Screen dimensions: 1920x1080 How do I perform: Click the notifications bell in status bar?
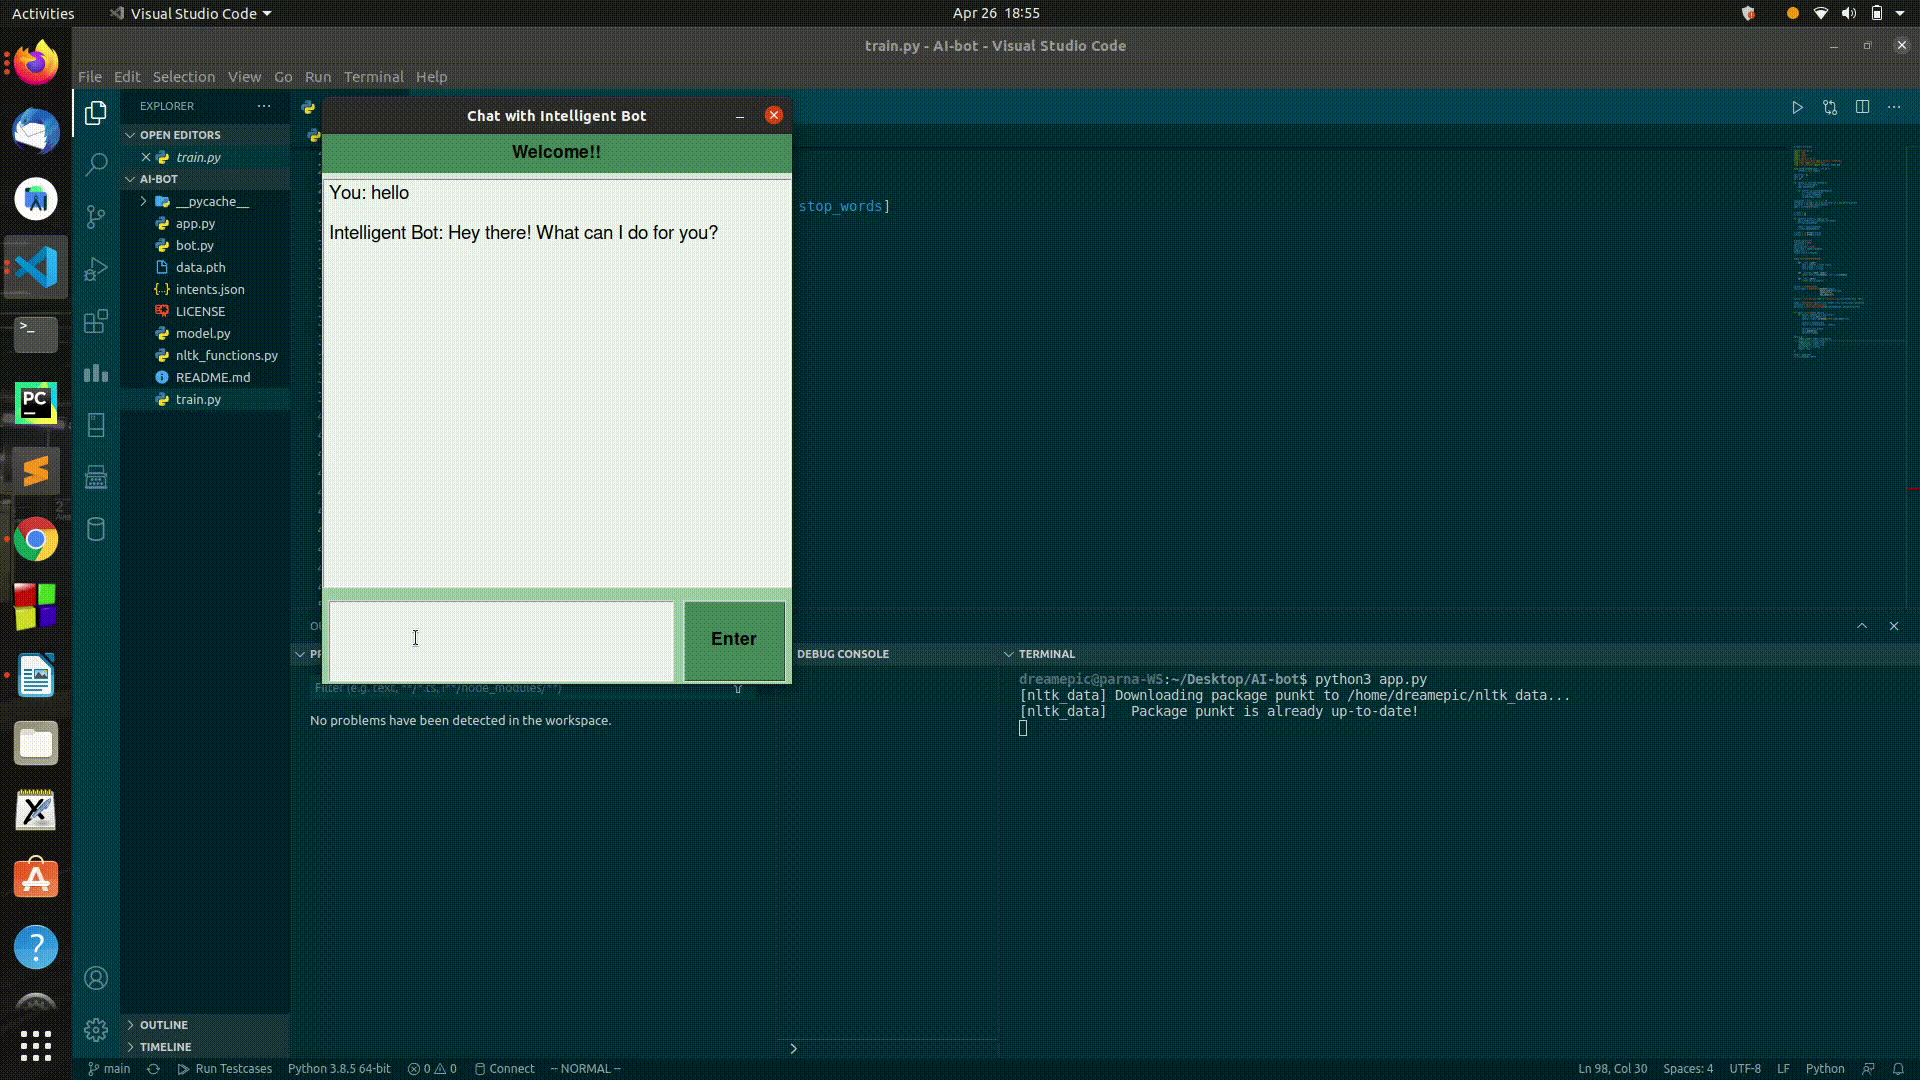(1897, 1068)
